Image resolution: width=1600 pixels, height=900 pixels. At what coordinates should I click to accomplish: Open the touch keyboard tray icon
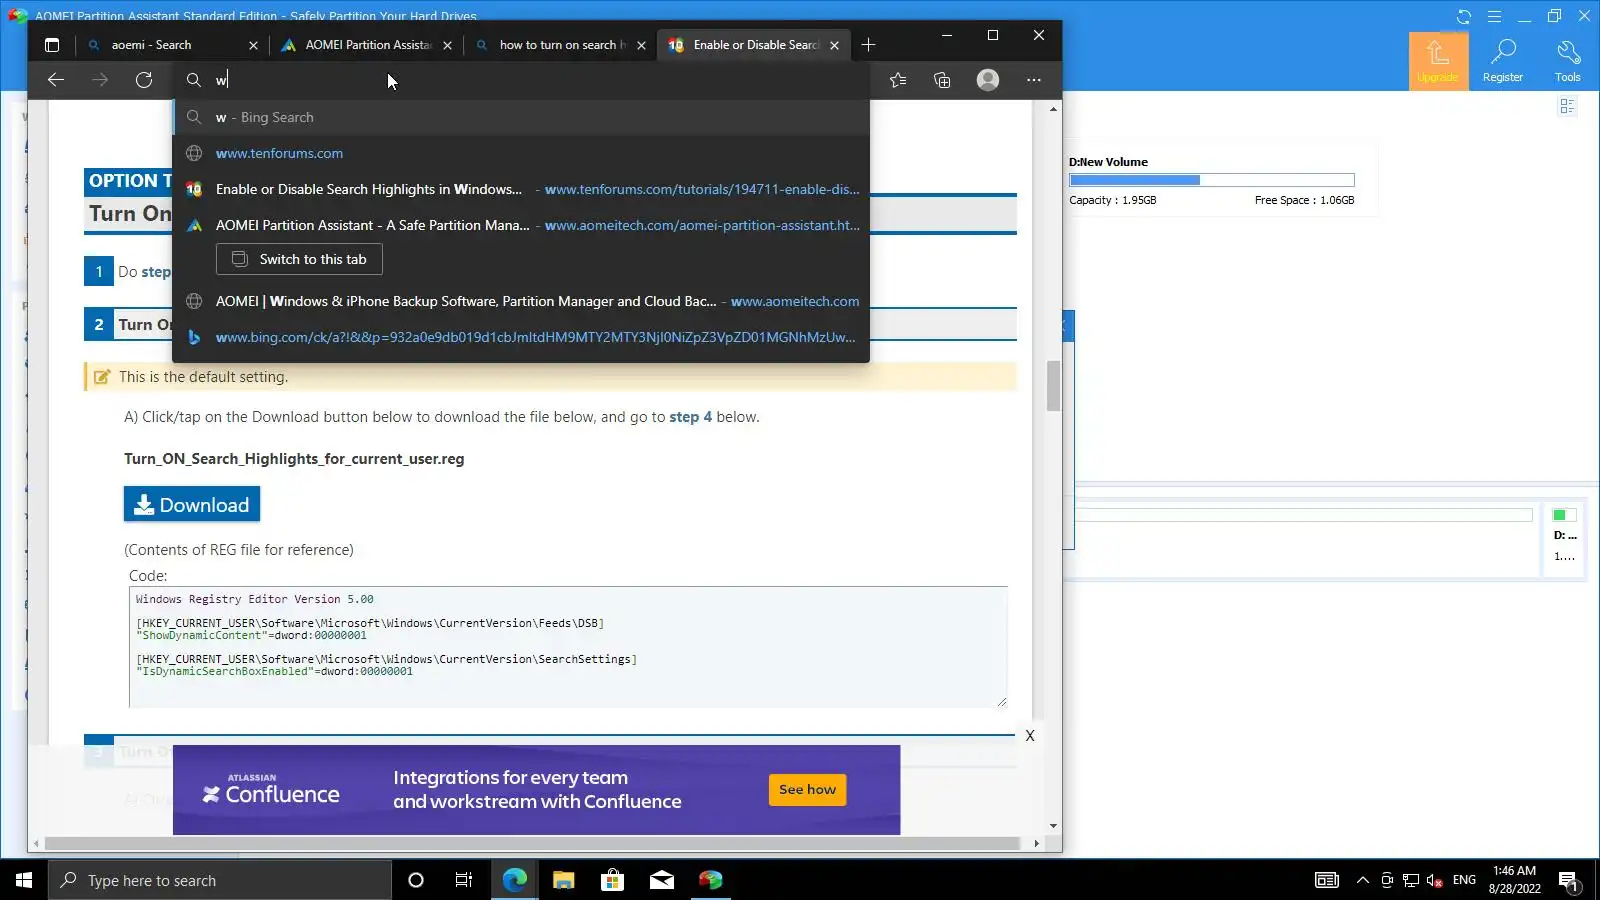(x=1327, y=880)
